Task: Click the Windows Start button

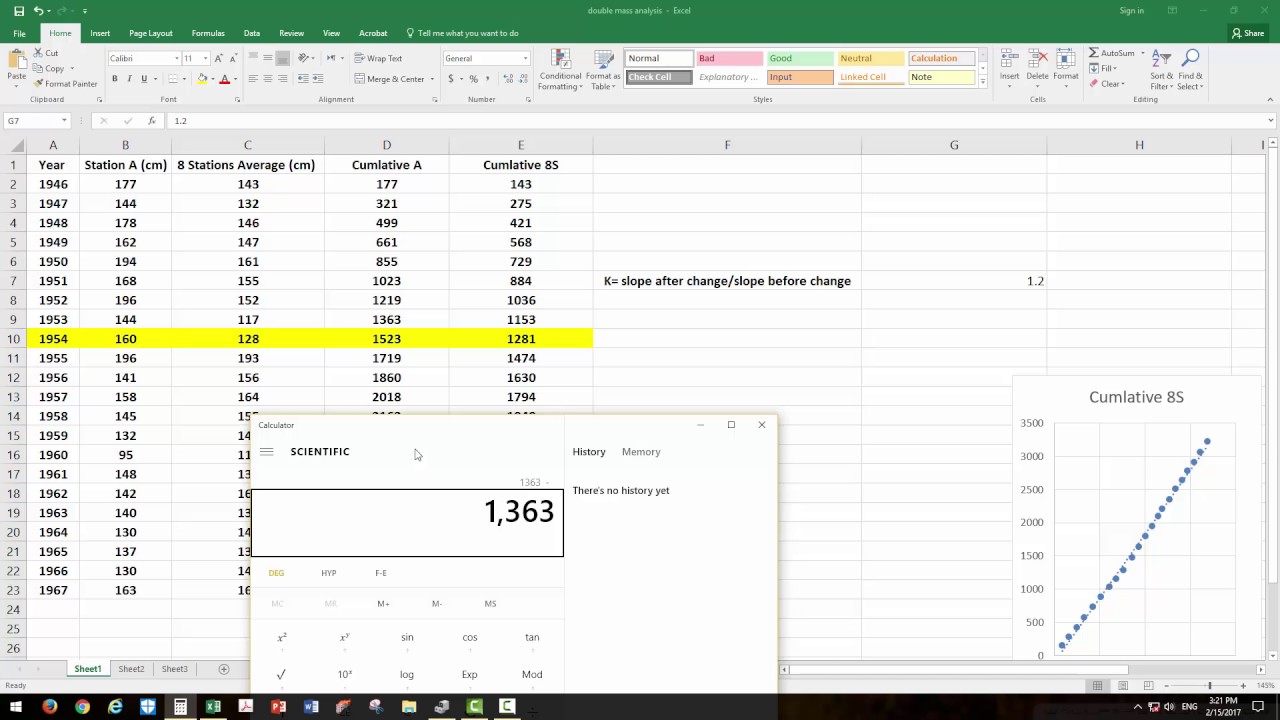Action: 16,707
